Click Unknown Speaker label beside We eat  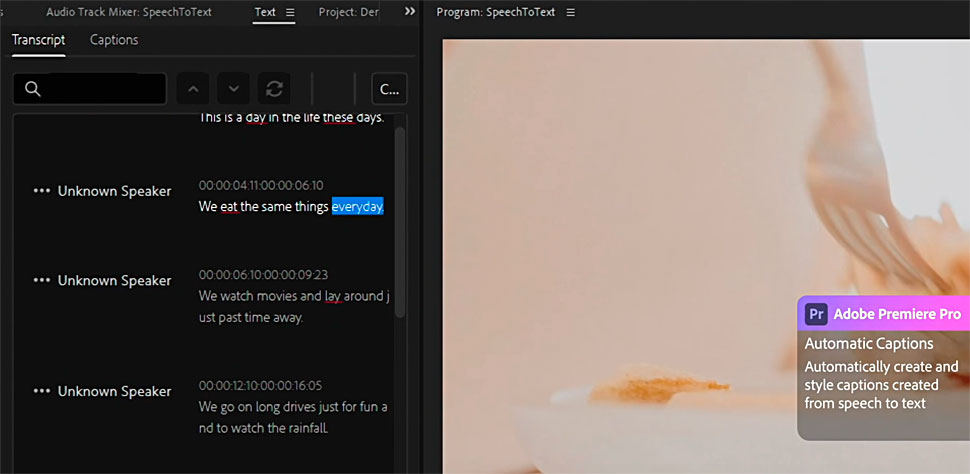point(114,191)
